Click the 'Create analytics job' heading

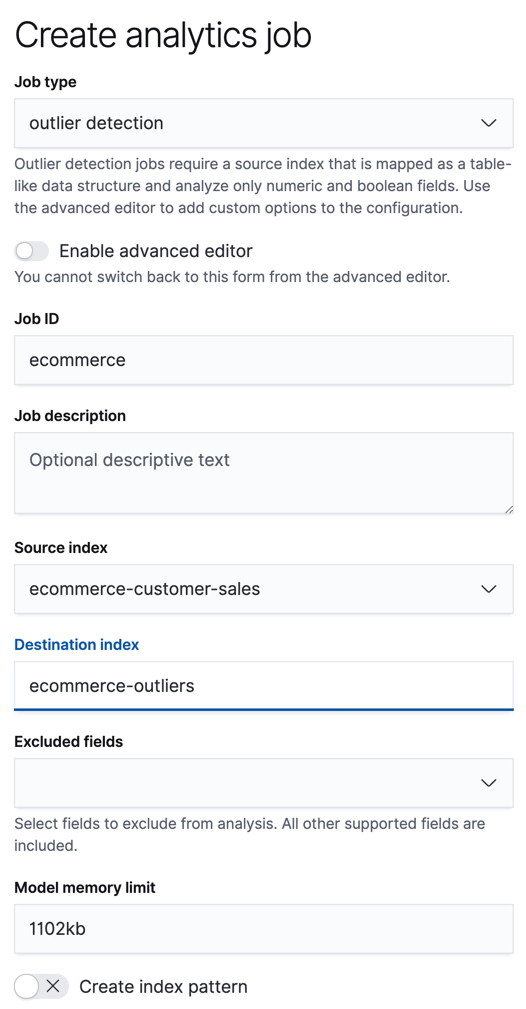click(163, 35)
